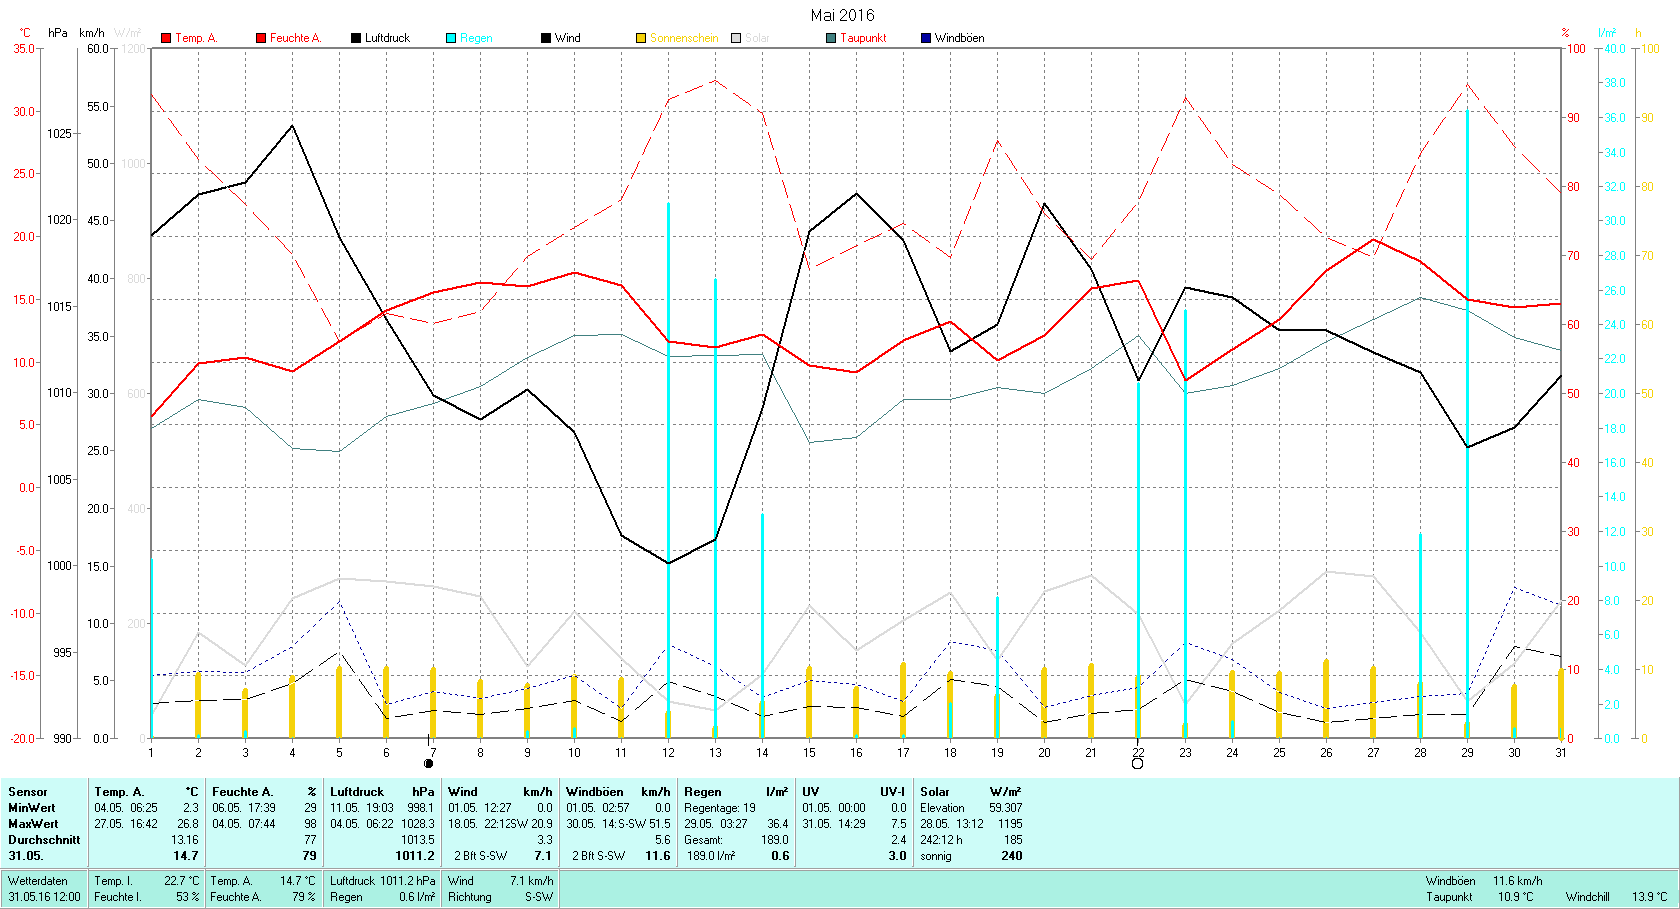Image resolution: width=1680 pixels, height=909 pixels.
Task: Click UV max time 31.05. 14:29
Action: [x=834, y=824]
